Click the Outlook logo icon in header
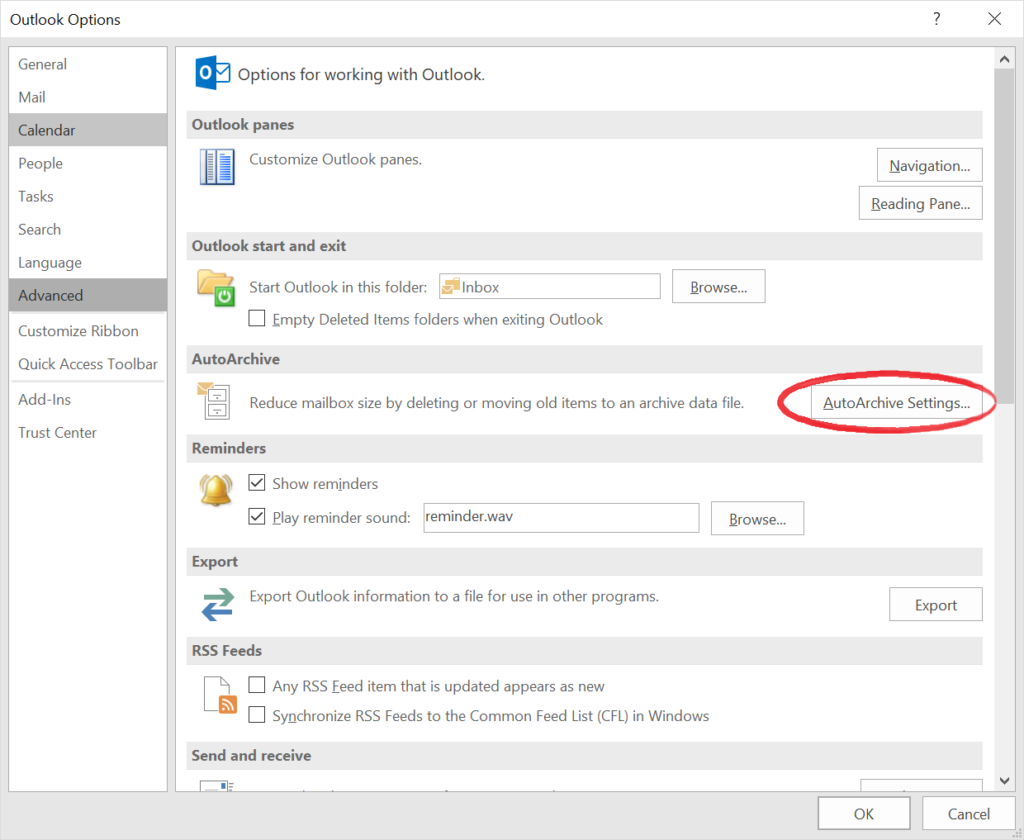Screen dimensions: 1024x840 [212, 73]
